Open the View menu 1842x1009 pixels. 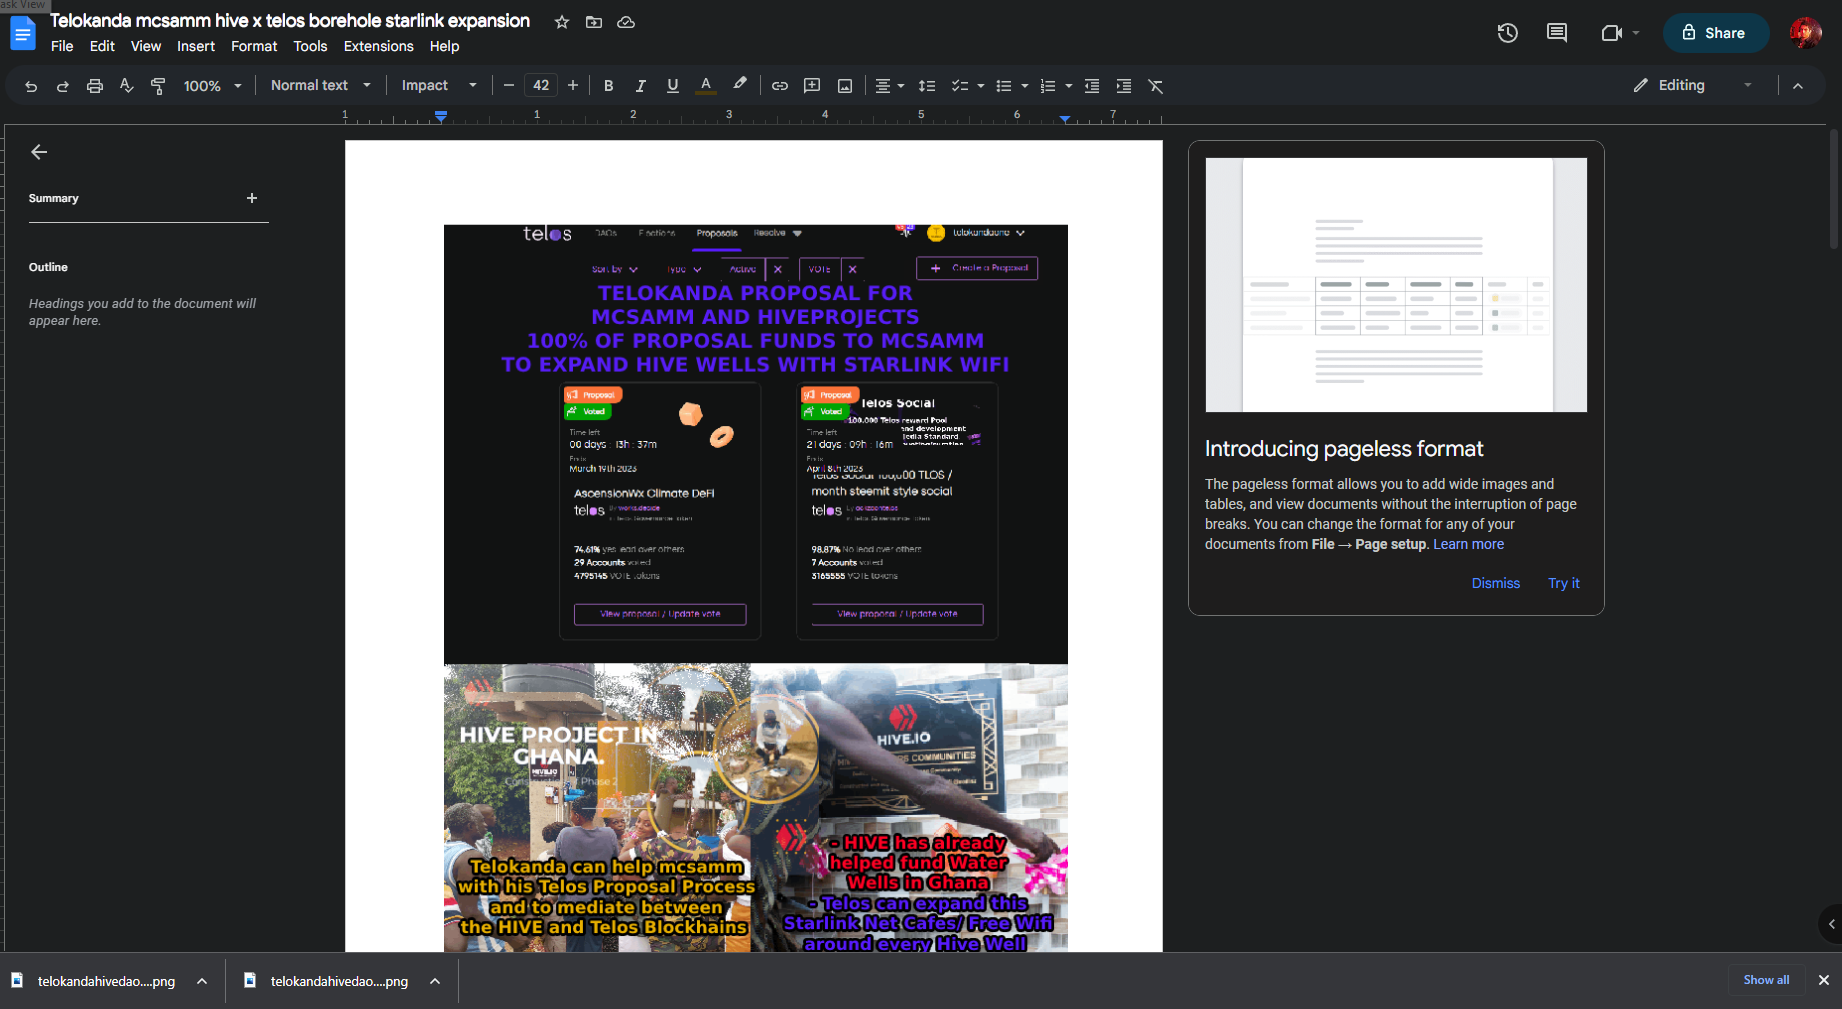tap(146, 46)
